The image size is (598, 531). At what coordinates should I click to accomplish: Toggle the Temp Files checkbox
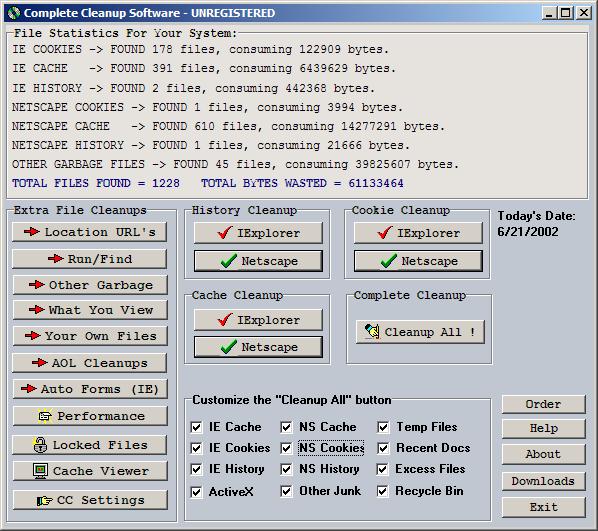point(383,427)
